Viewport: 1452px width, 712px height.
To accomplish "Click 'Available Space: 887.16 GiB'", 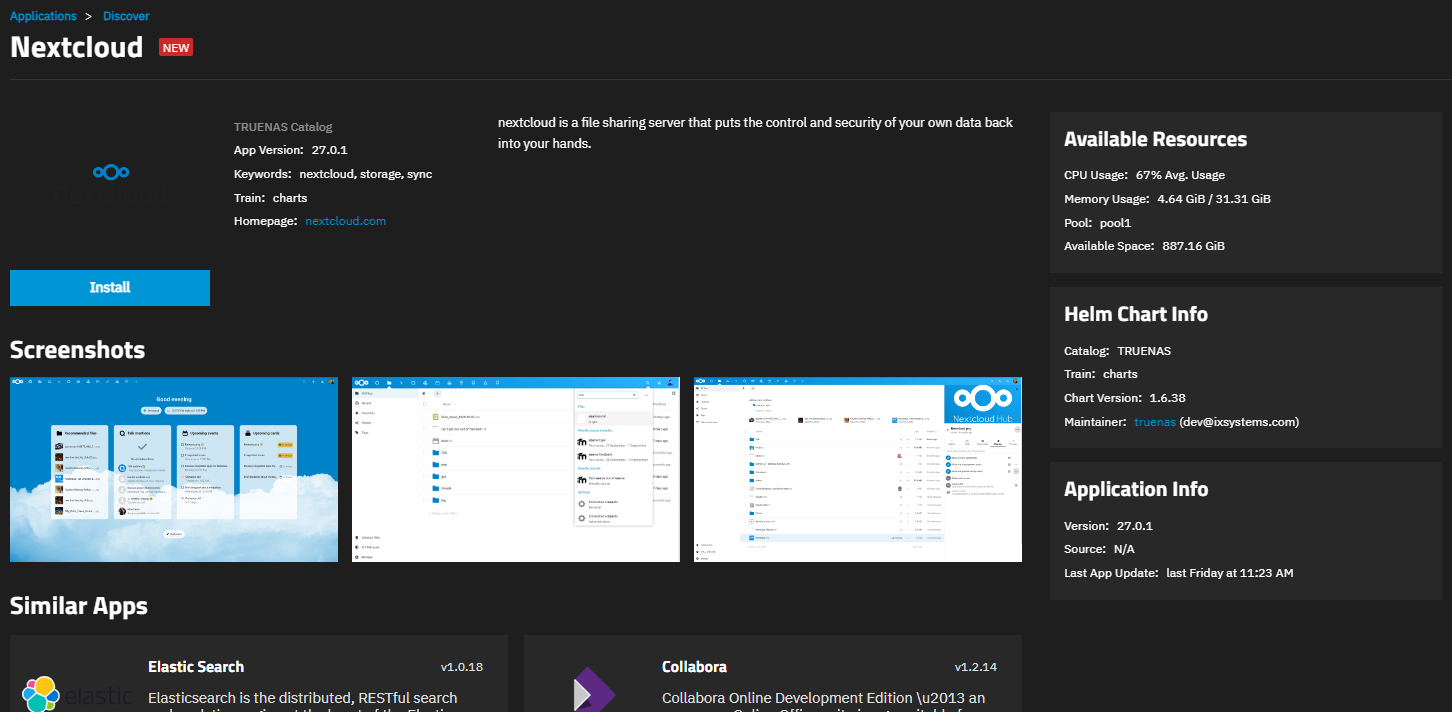I will [1144, 246].
